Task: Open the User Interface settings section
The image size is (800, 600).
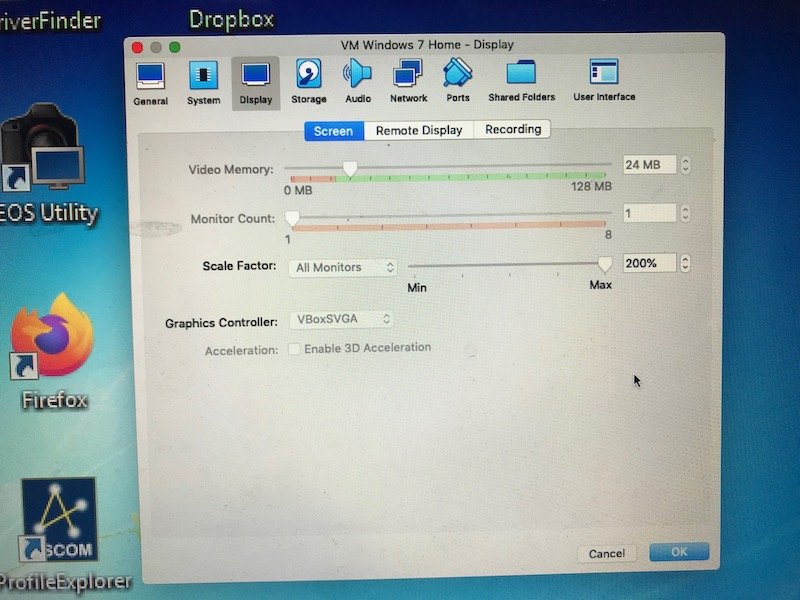Action: [604, 80]
